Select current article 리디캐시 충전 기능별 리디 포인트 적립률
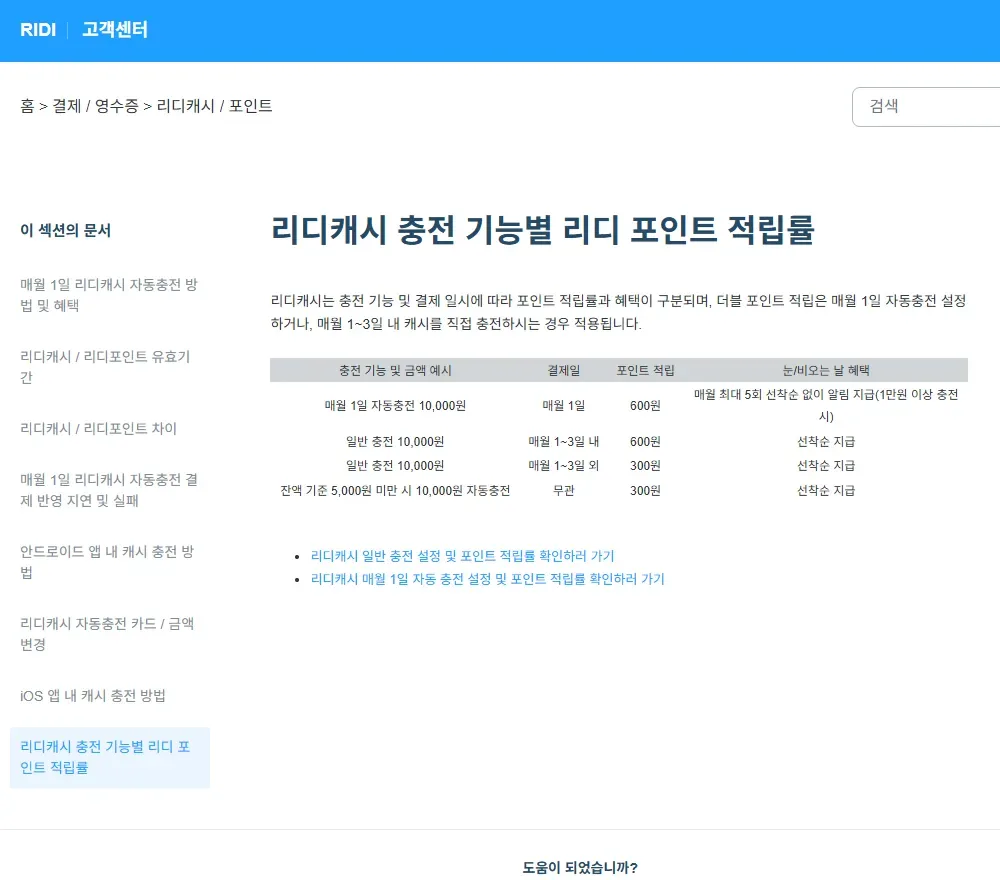Image resolution: width=1000 pixels, height=880 pixels. 110,758
